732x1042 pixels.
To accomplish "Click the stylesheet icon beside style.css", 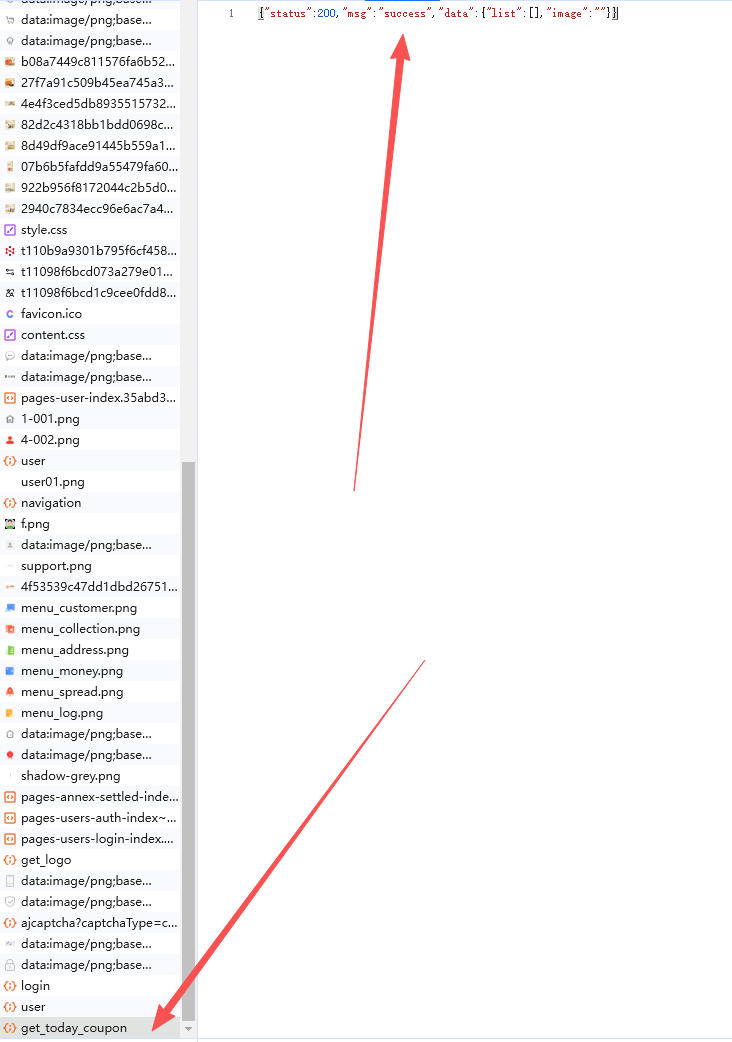I will (x=10, y=230).
